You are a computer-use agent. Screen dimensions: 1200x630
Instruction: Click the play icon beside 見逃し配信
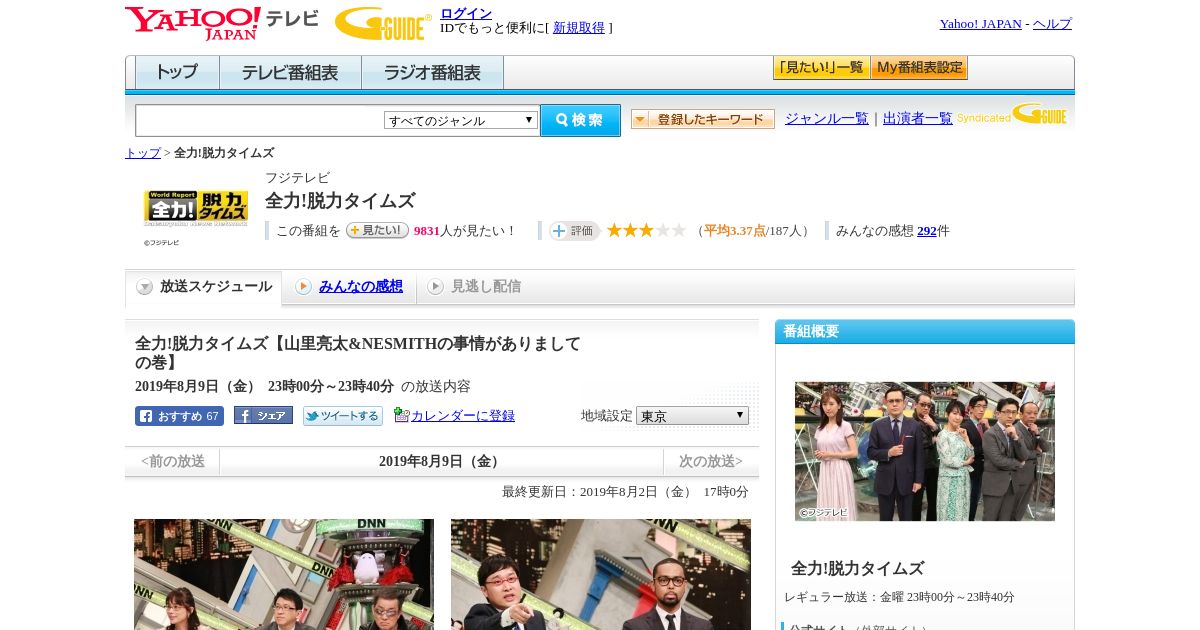pyautogui.click(x=435, y=287)
